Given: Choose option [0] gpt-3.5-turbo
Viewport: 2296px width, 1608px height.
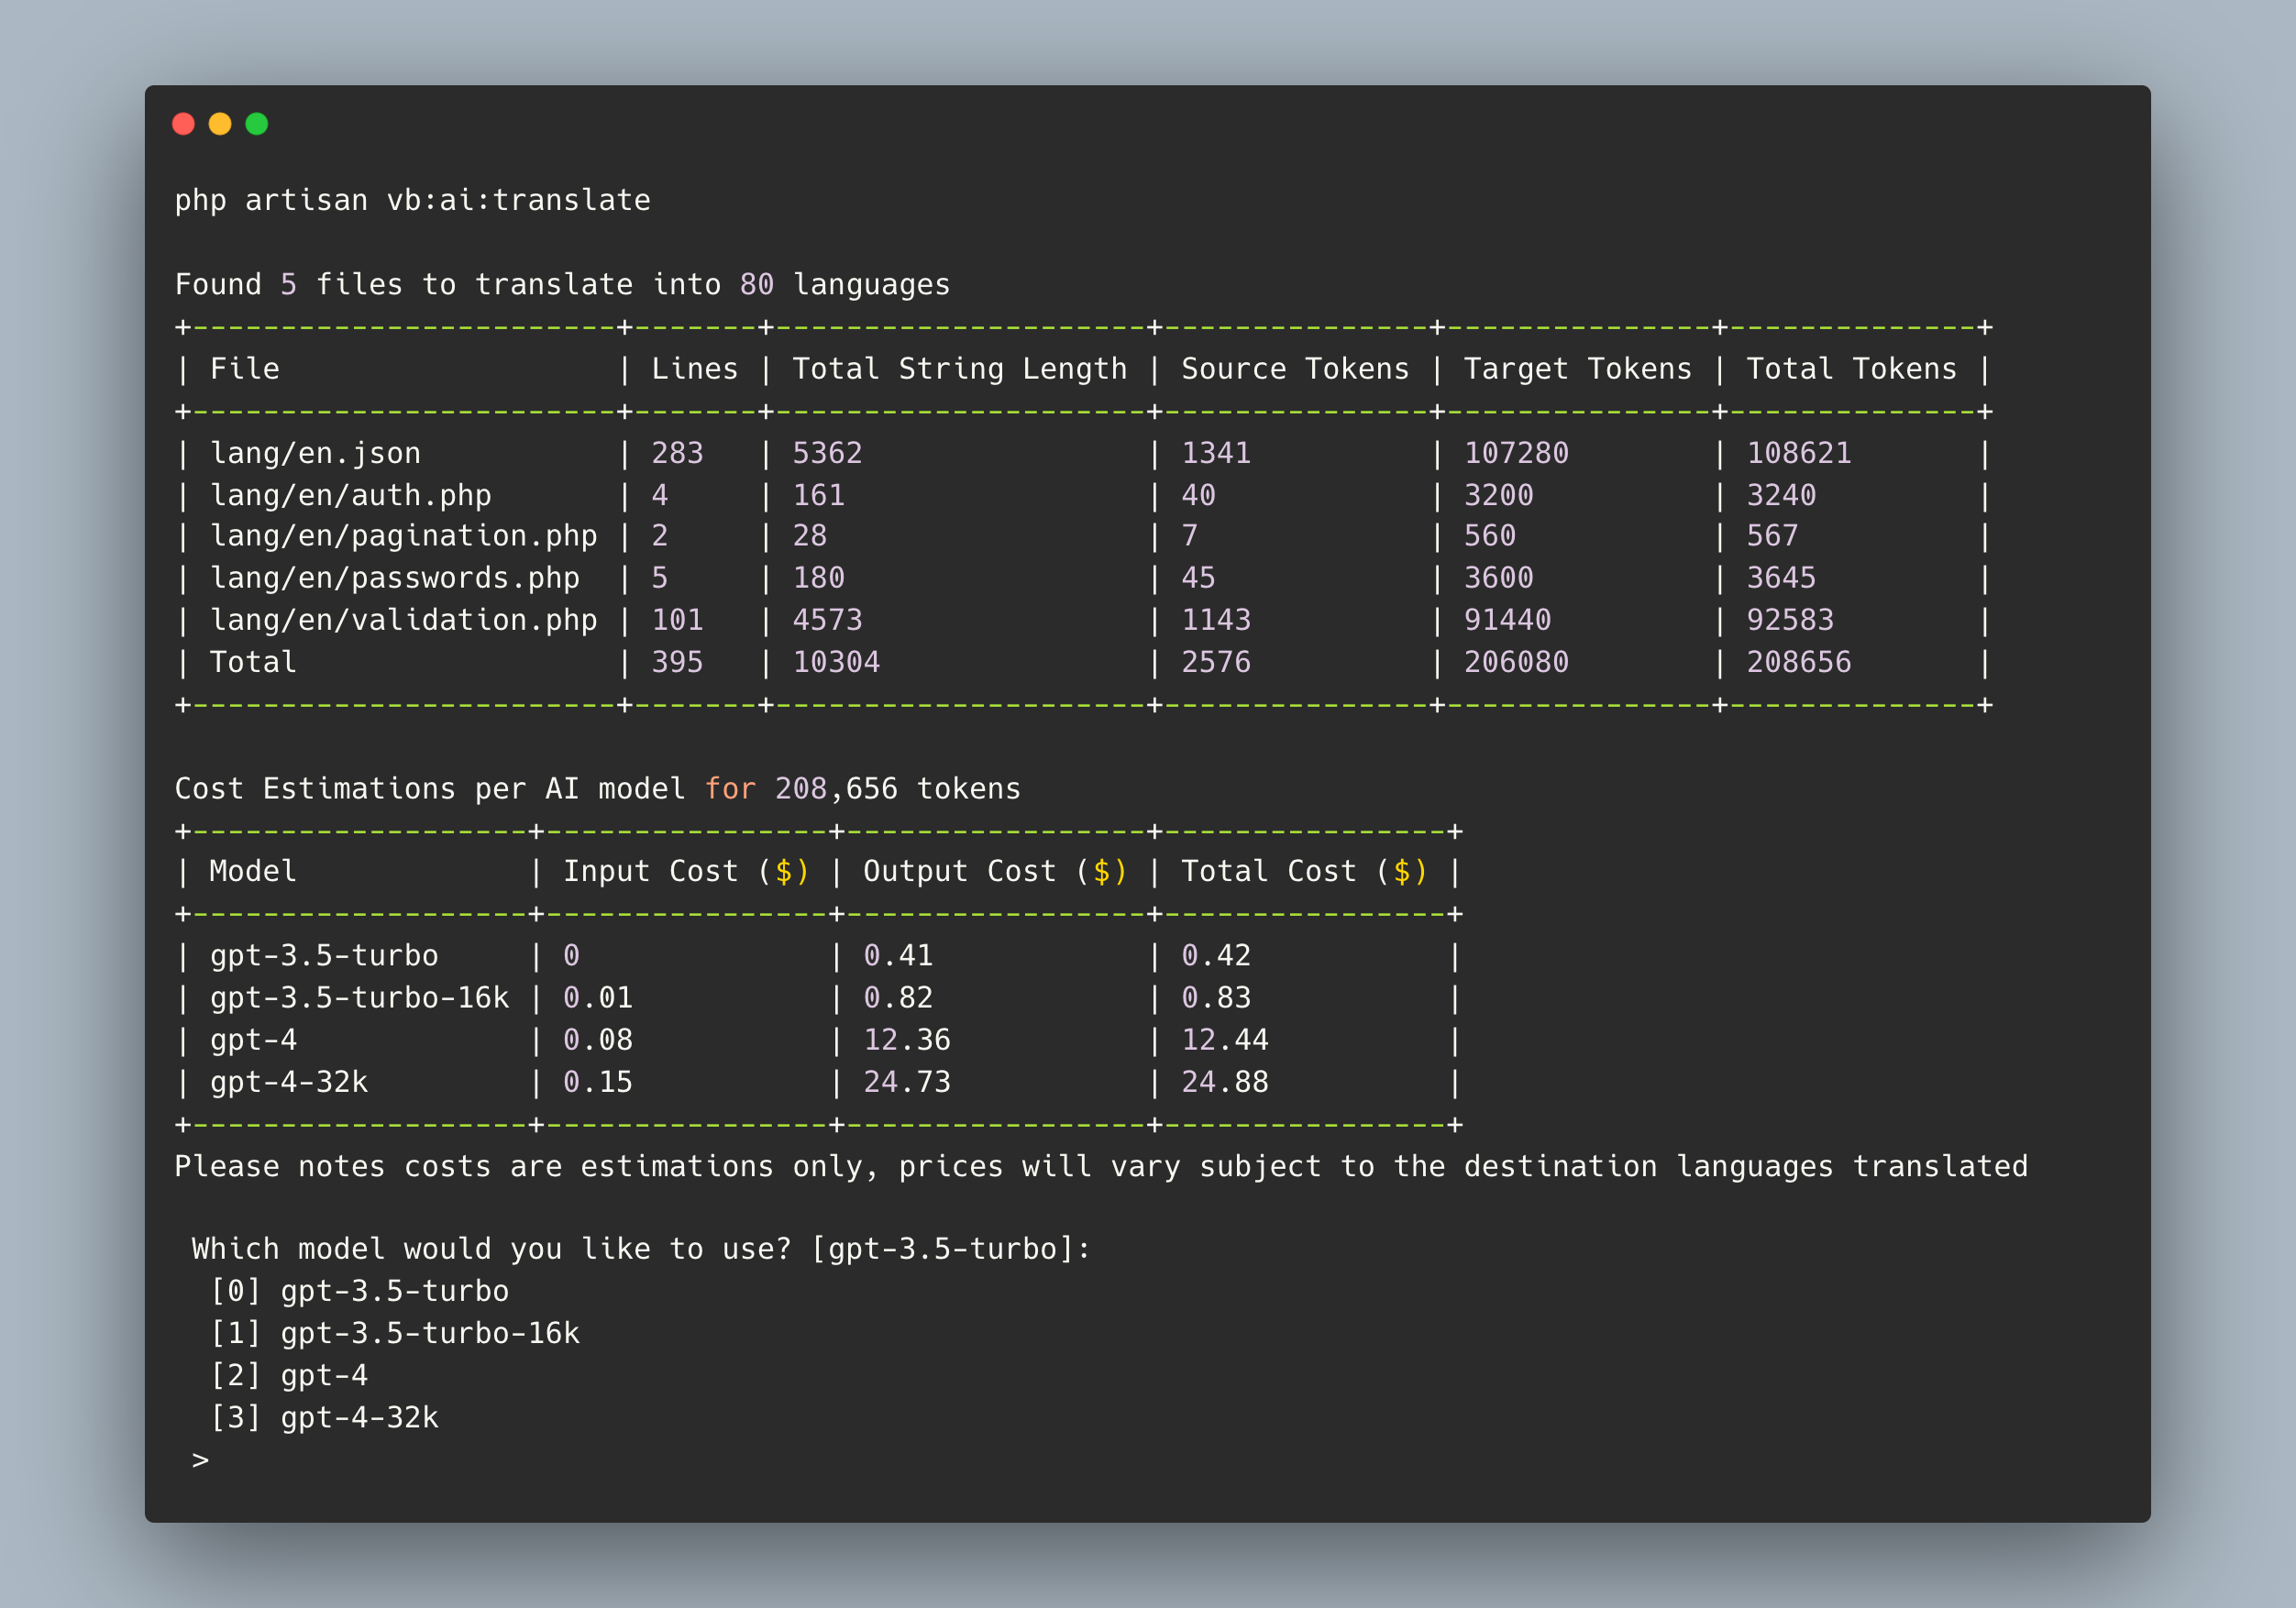Looking at the screenshot, I should click(359, 1292).
